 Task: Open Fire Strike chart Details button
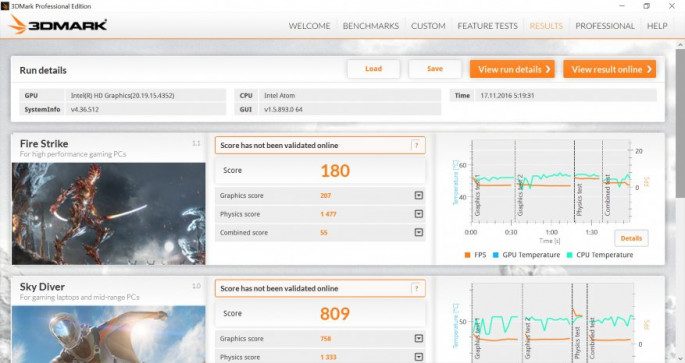[x=631, y=239]
